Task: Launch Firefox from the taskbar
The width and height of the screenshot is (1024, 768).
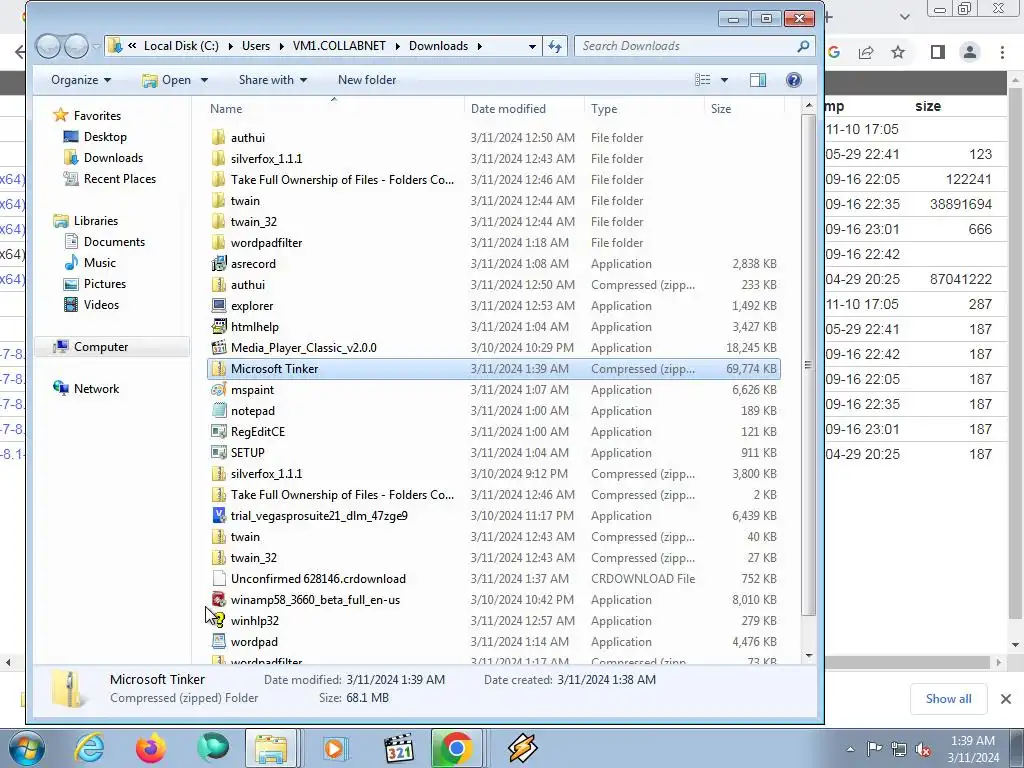Action: [150, 748]
